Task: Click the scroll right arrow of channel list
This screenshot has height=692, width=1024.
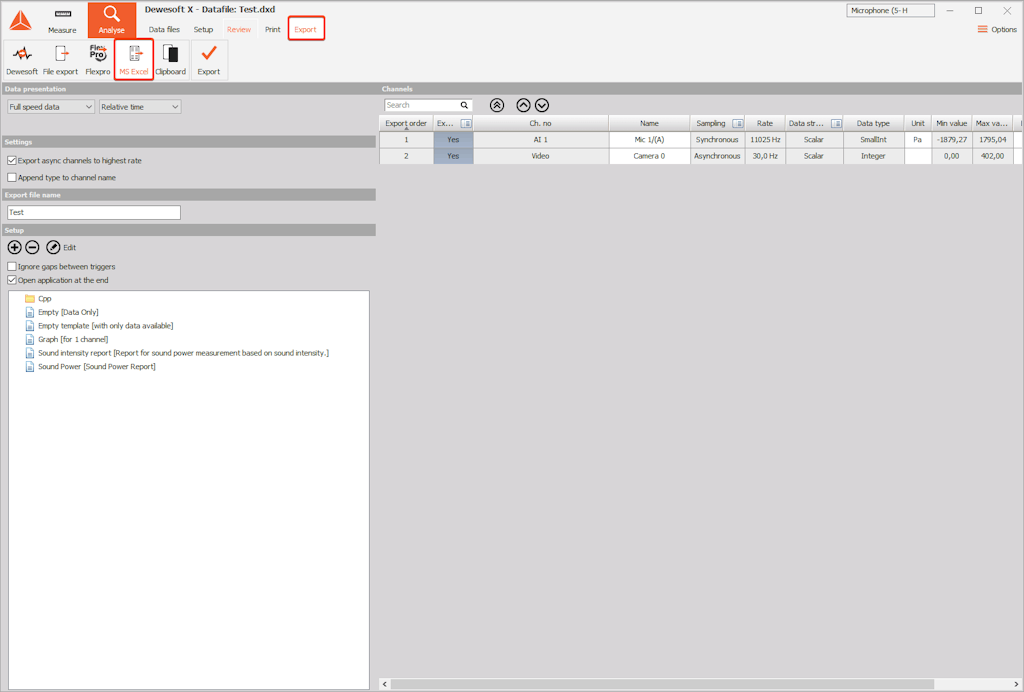Action: 1016,684
